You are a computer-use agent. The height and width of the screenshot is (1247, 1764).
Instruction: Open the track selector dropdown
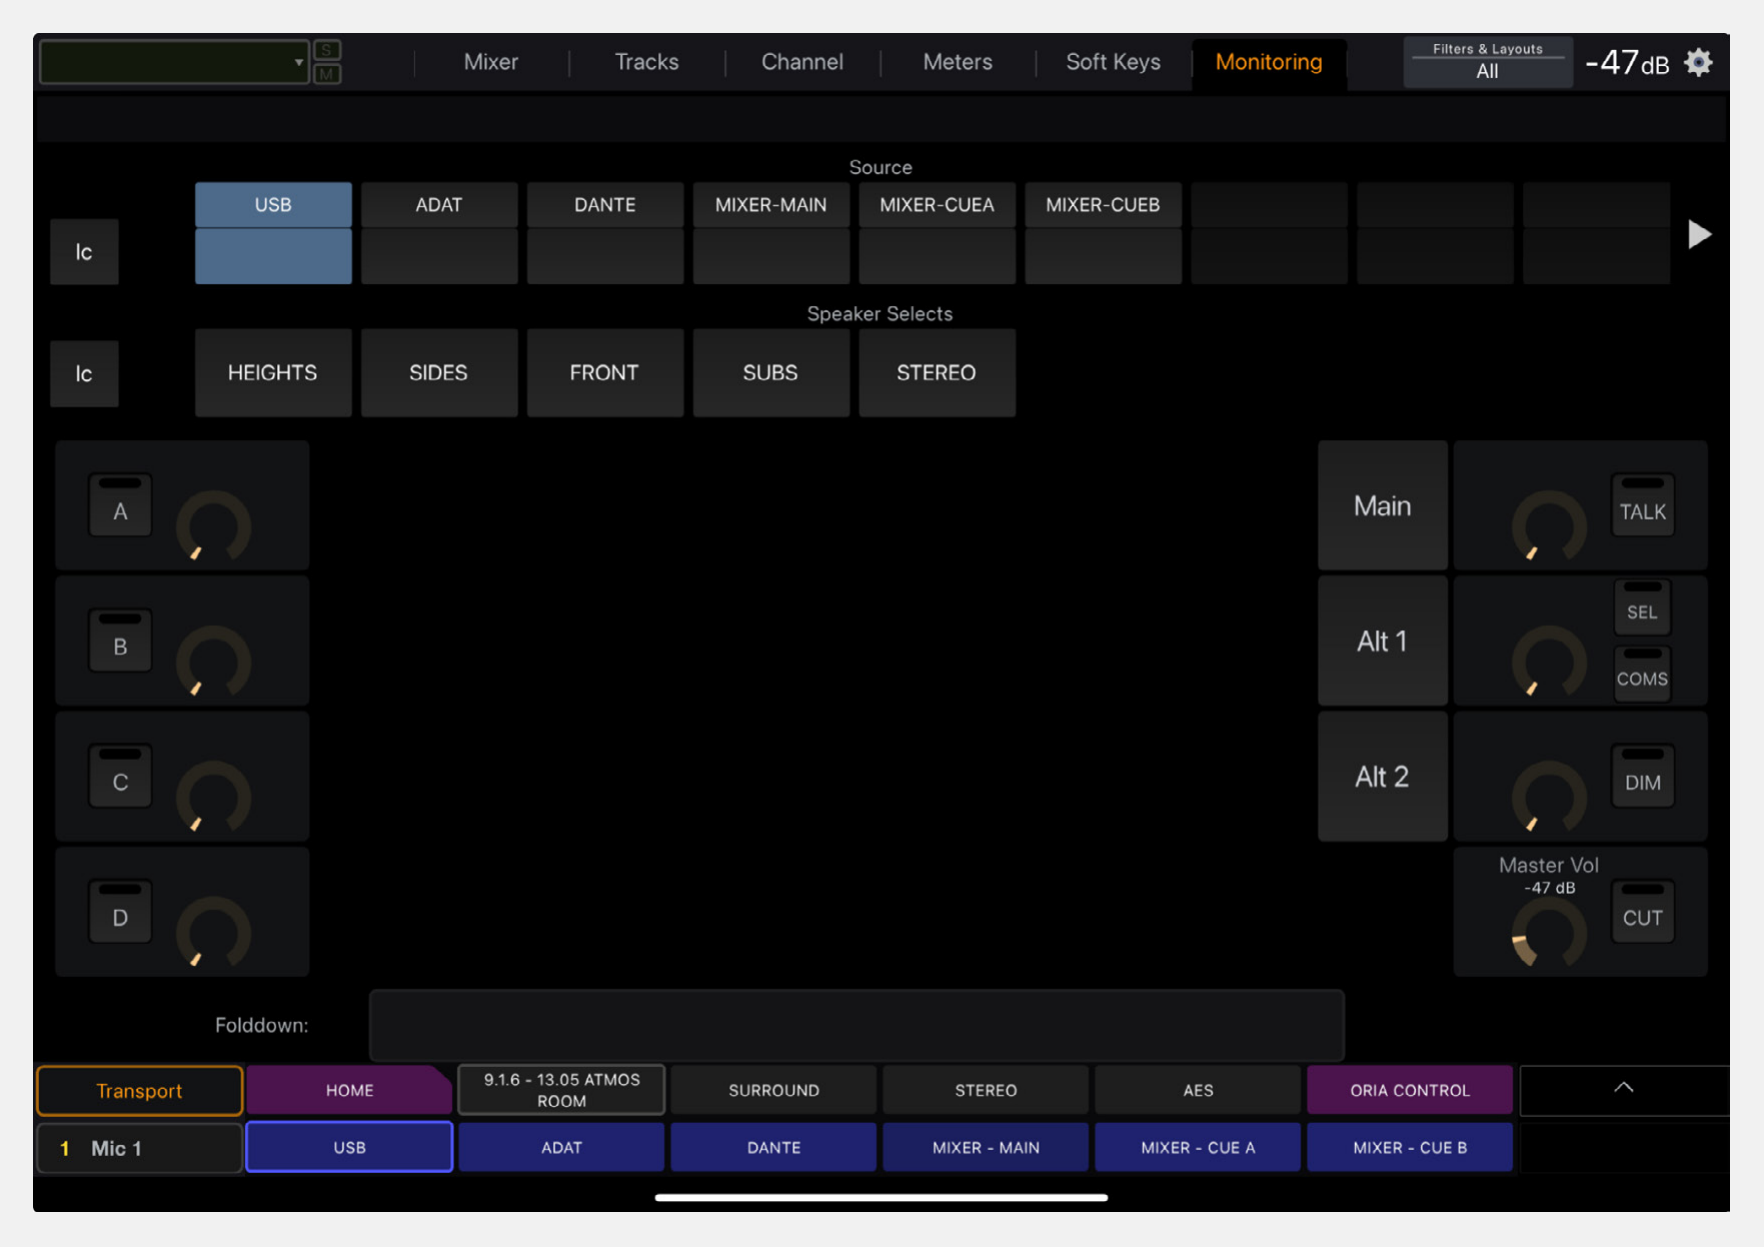[x=174, y=62]
